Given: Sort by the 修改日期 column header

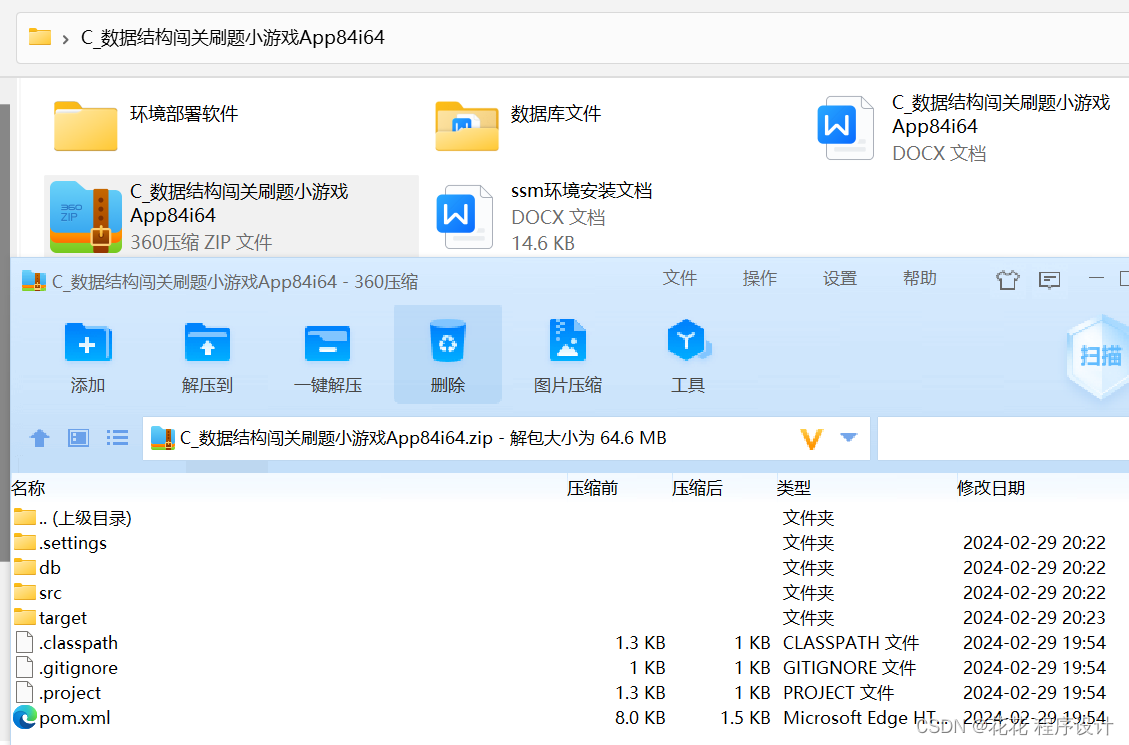Looking at the screenshot, I should click(x=991, y=487).
